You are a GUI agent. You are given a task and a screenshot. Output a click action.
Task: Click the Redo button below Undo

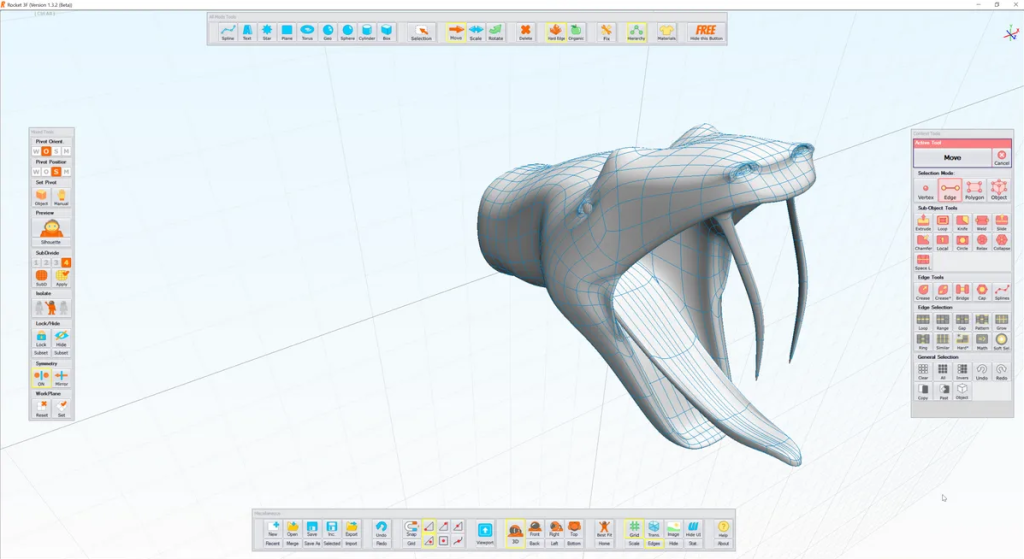(x=381, y=543)
